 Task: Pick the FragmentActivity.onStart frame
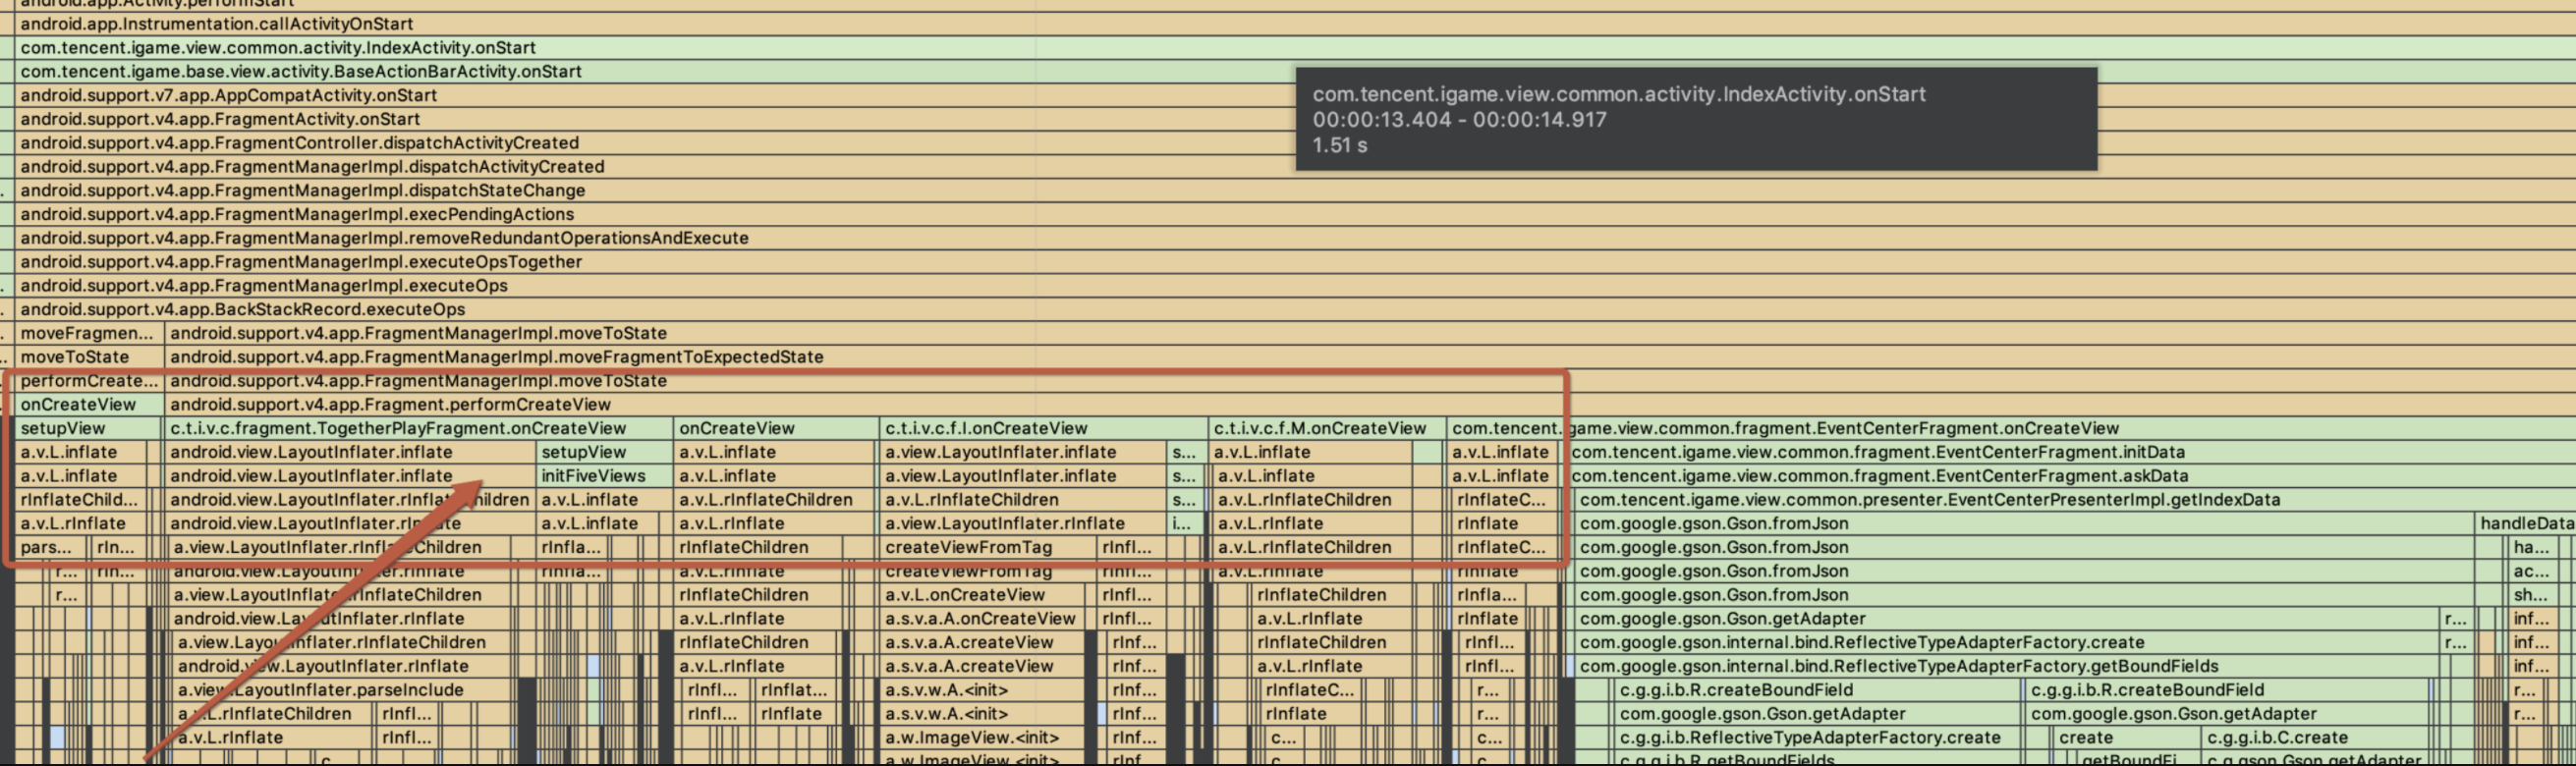(x=1295, y=119)
